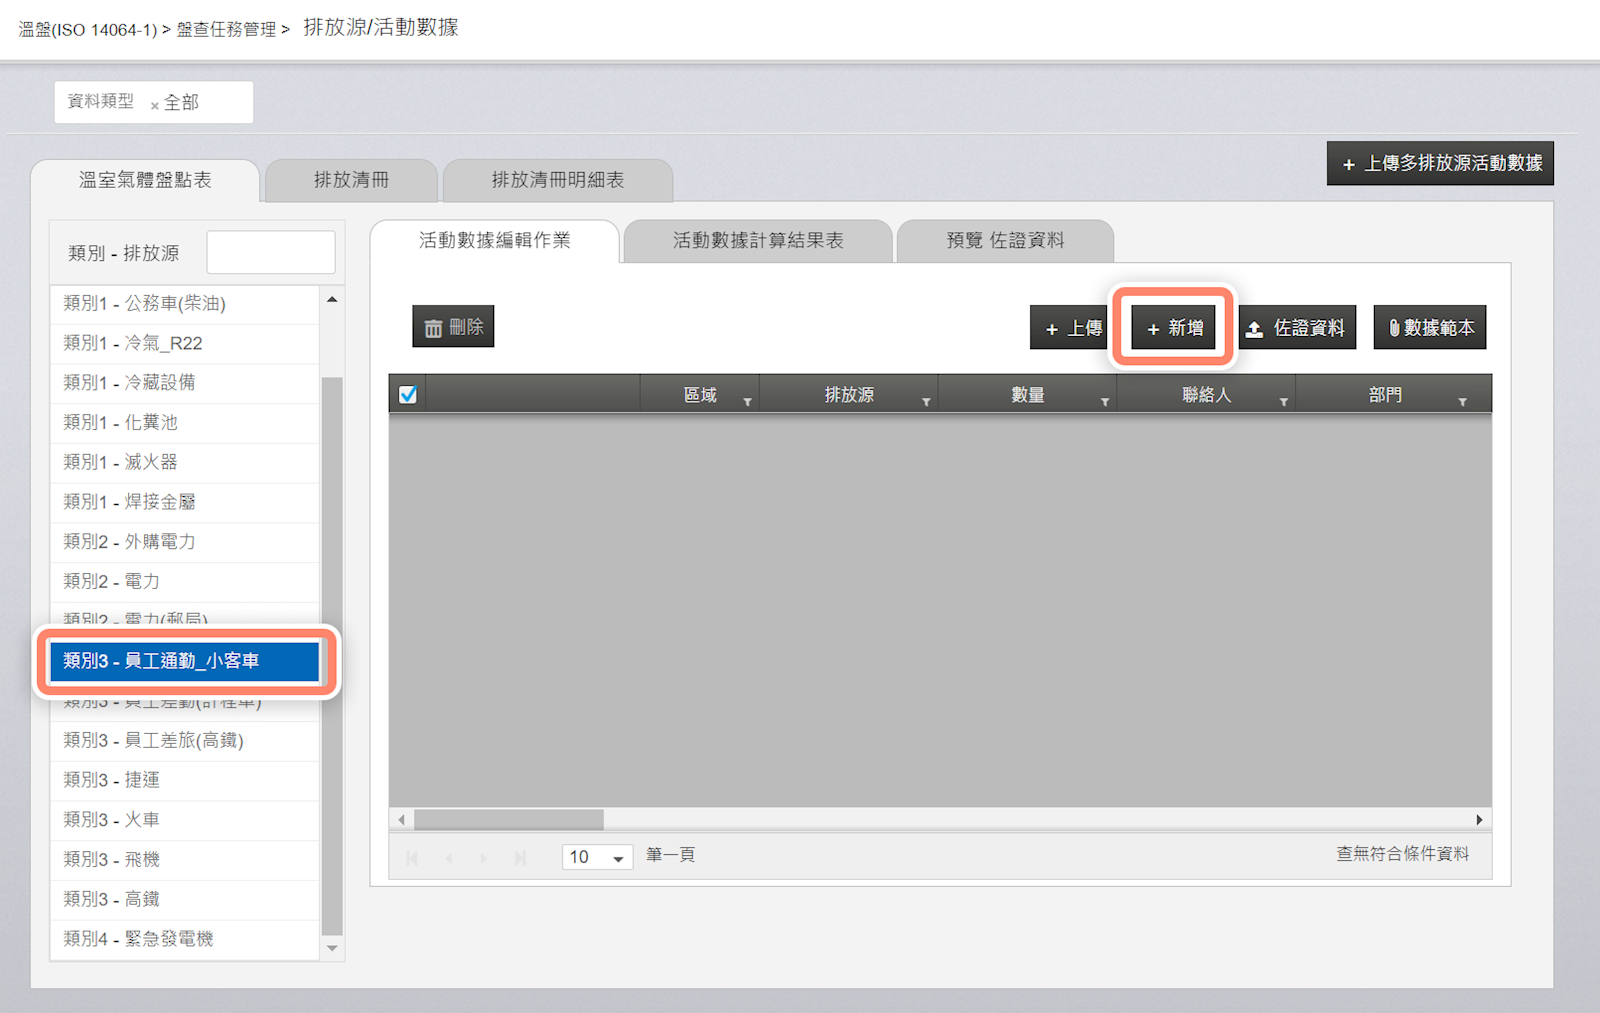Click the 區域 column header
1600x1013 pixels.
700,395
